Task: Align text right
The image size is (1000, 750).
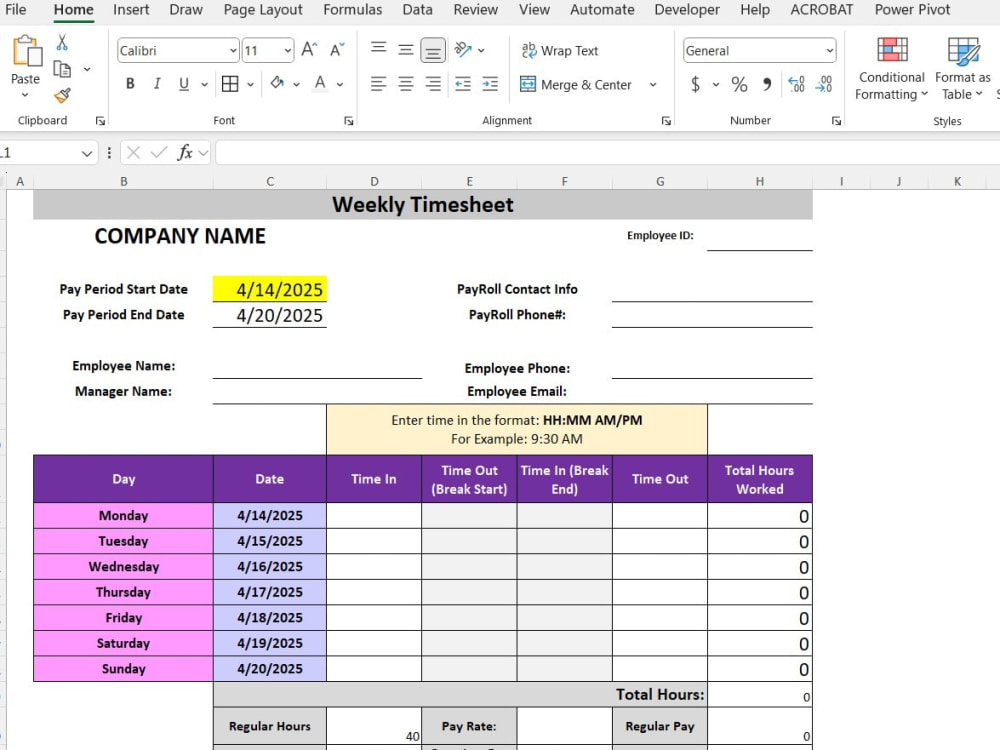Action: tap(433, 84)
